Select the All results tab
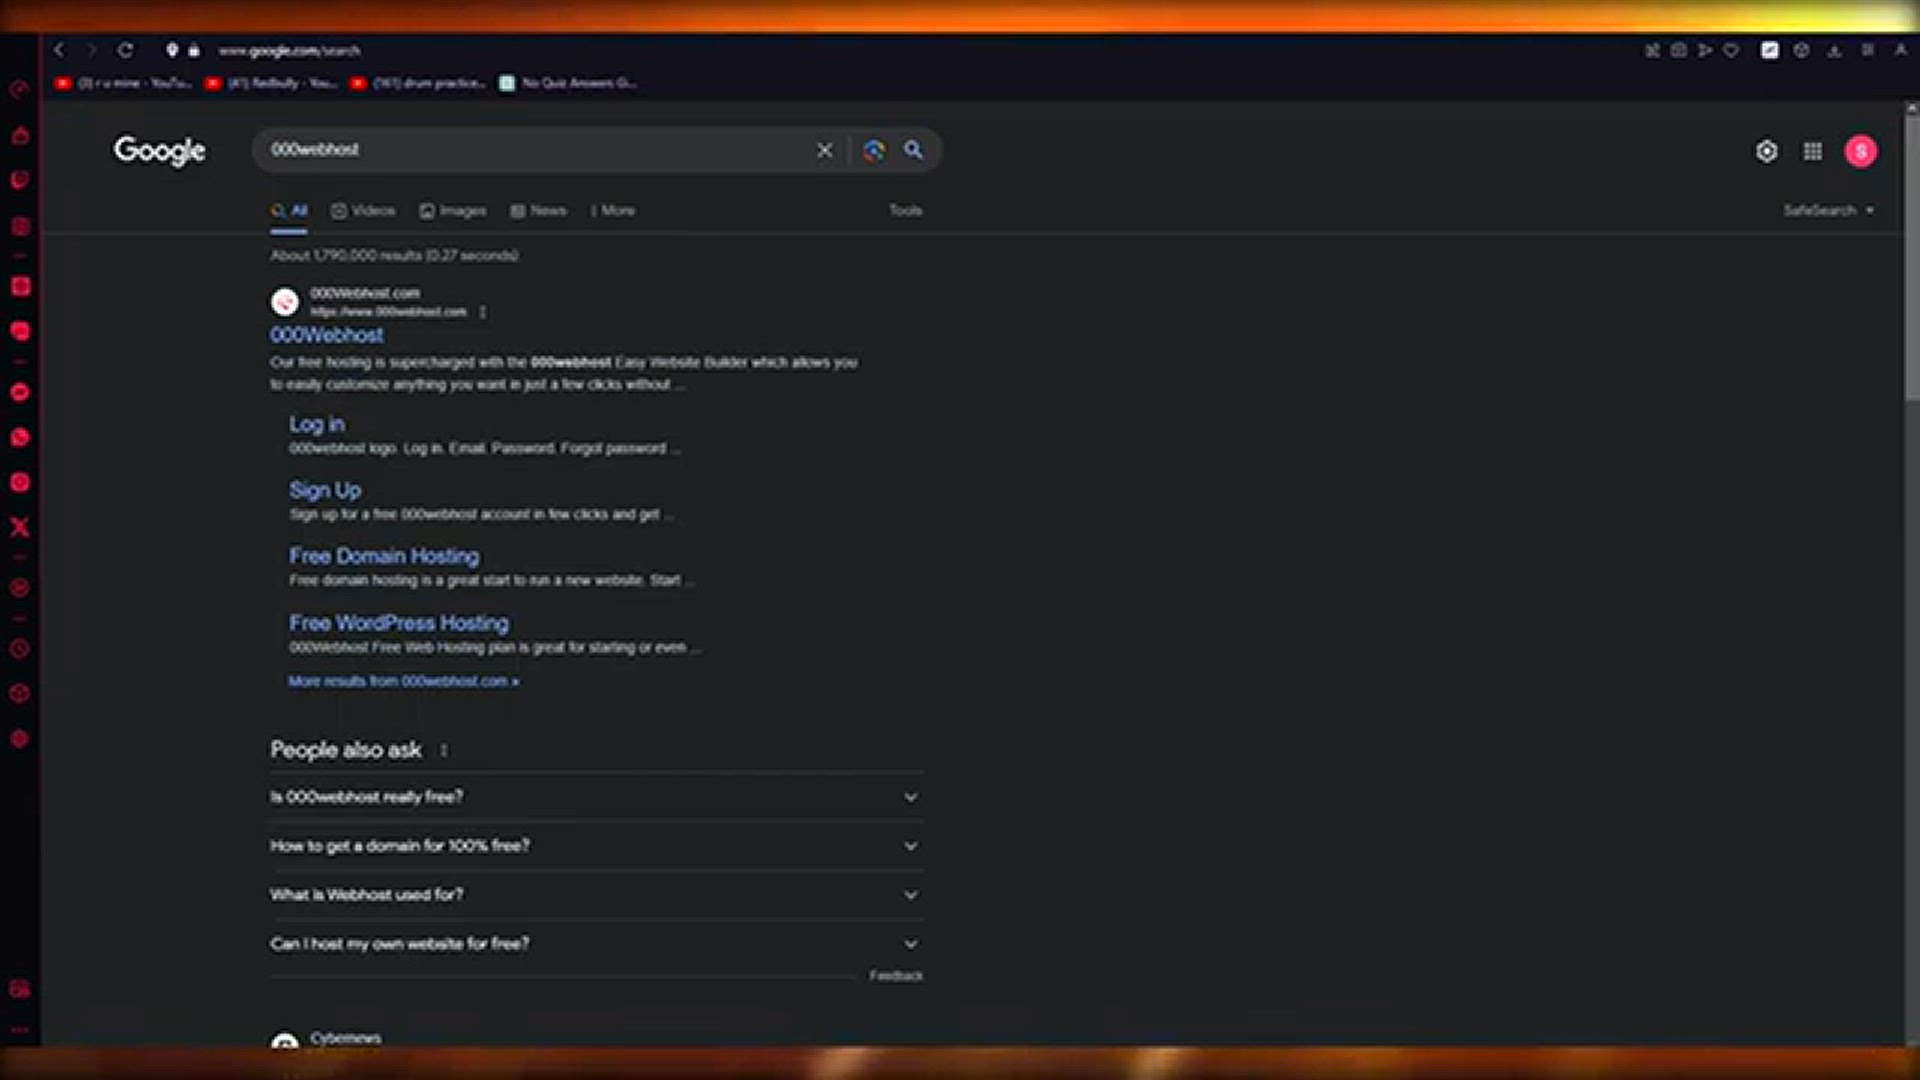 click(289, 210)
